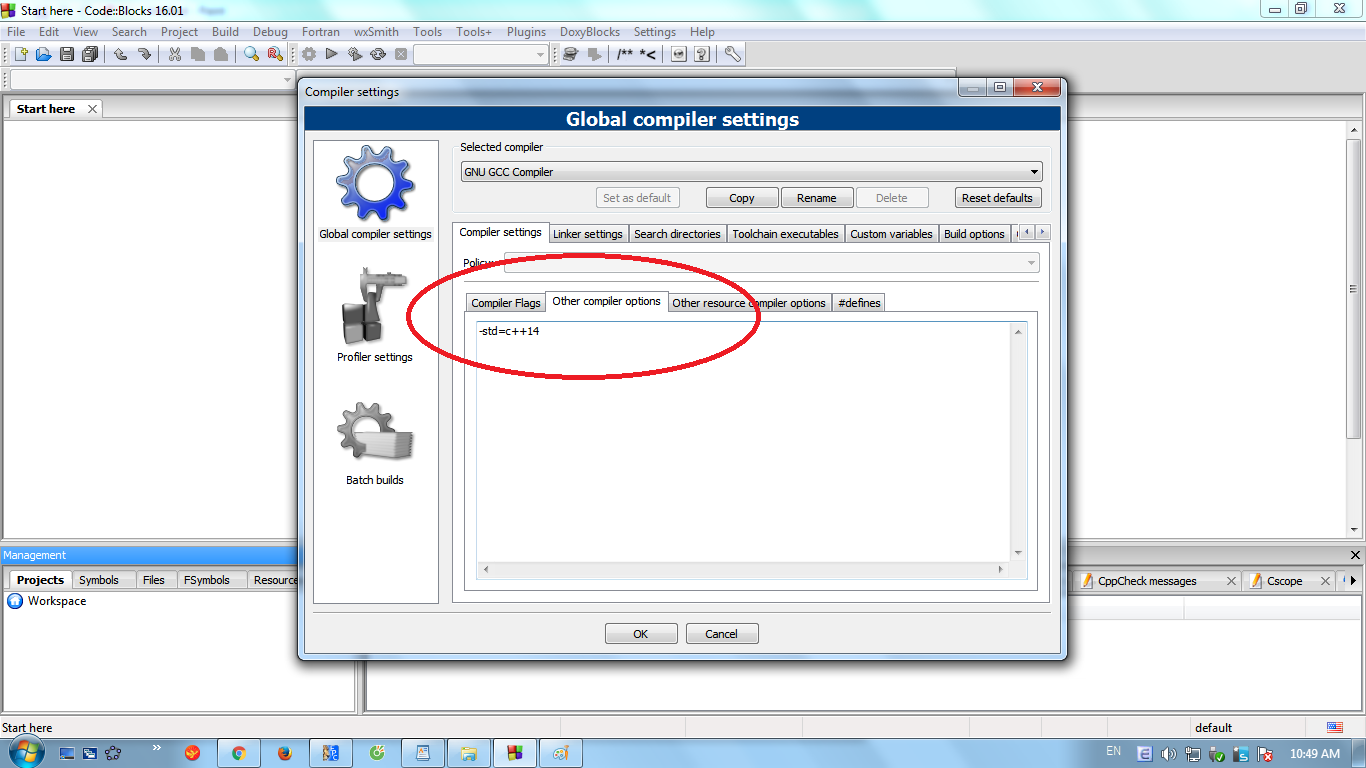Switch to Custom variables tab
1366x768 pixels.
point(891,234)
